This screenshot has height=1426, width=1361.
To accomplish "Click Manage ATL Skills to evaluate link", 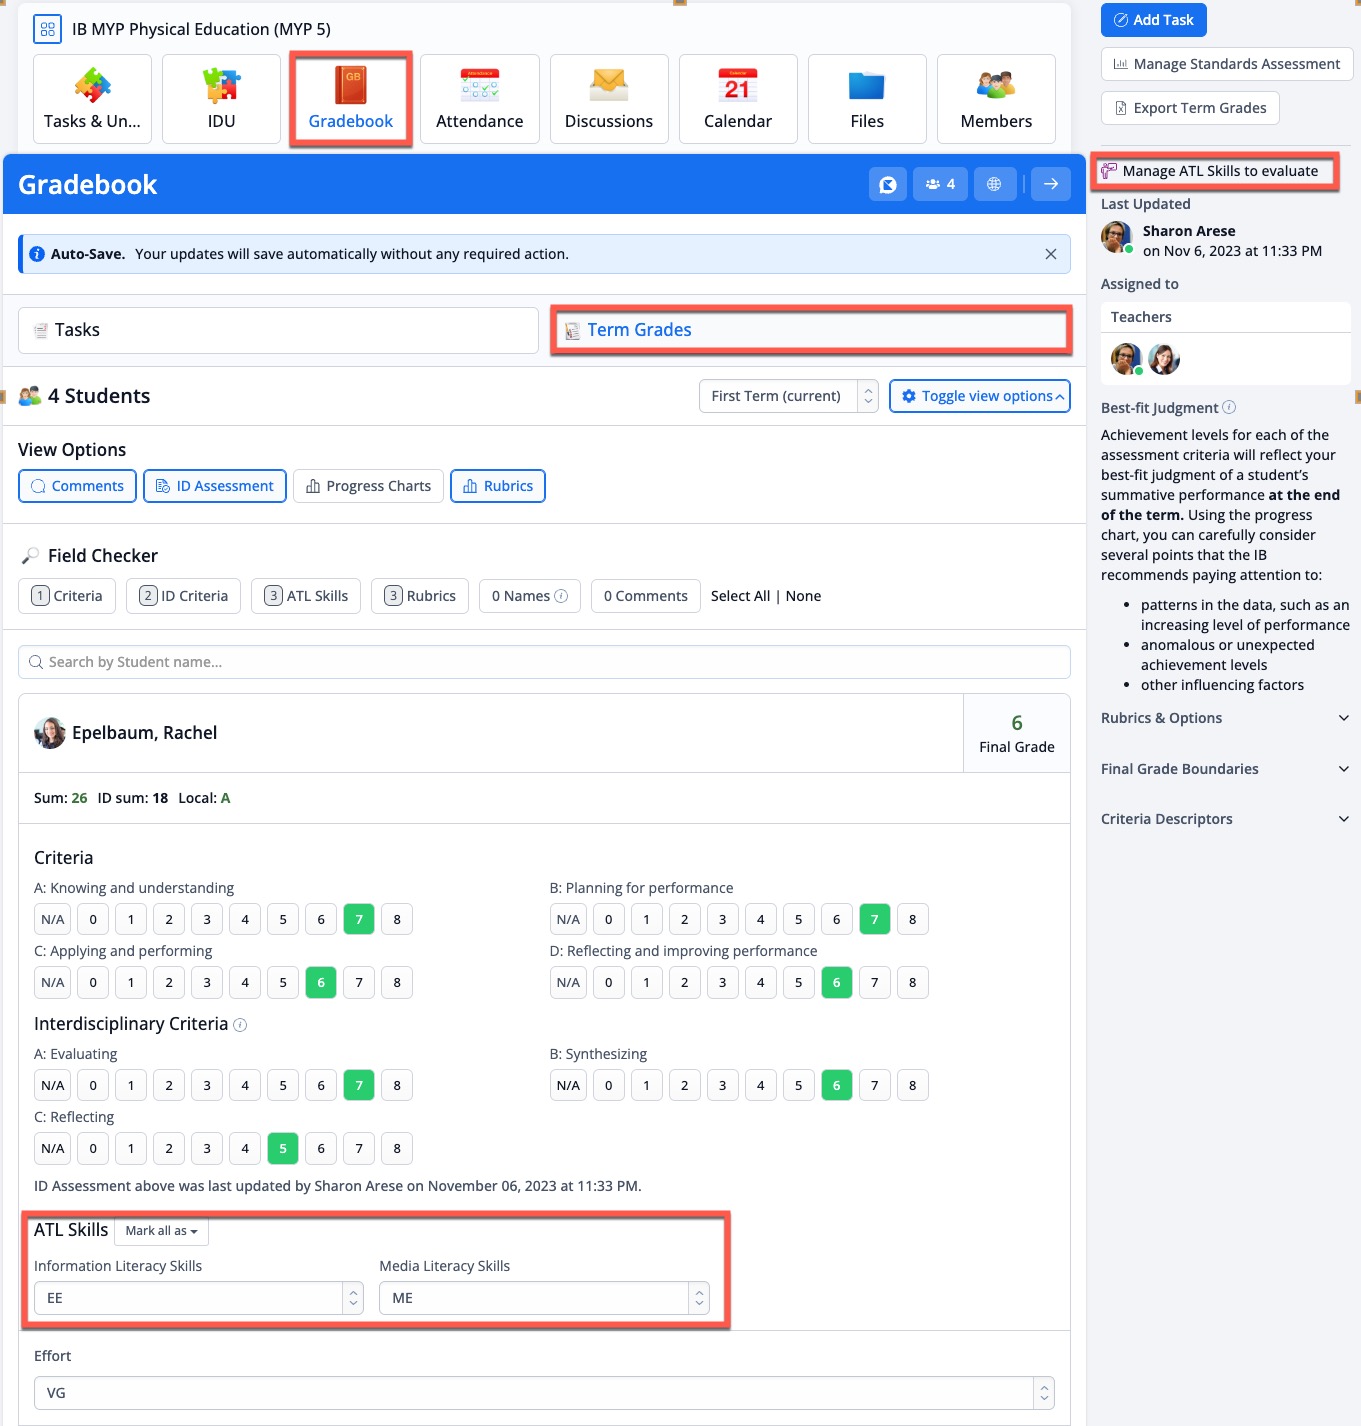I will pyautogui.click(x=1219, y=171).
